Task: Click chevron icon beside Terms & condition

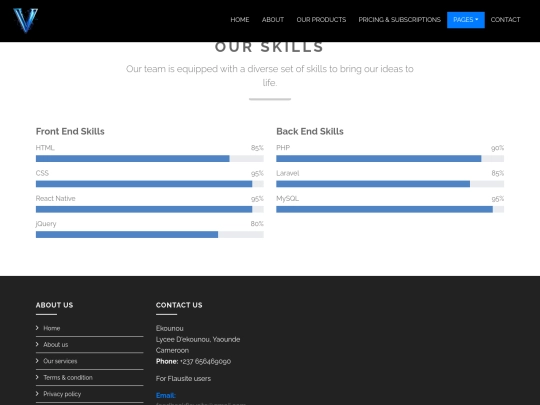Action: point(37,377)
